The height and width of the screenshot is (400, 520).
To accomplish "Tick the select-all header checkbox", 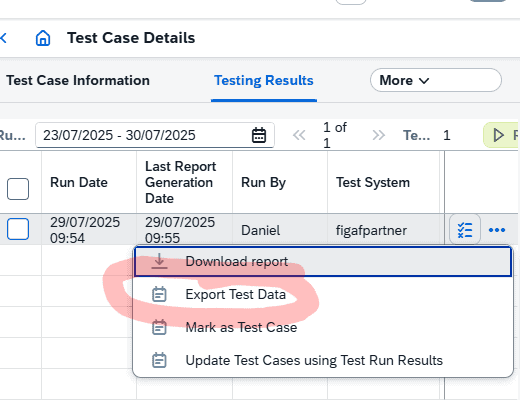I will [18, 189].
